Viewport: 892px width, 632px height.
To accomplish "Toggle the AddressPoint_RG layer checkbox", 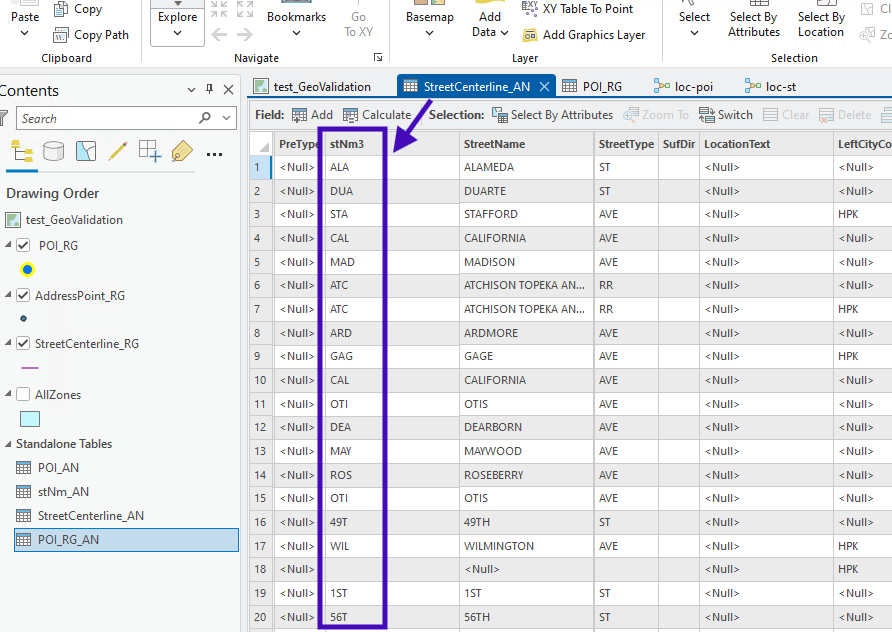I will (x=24, y=295).
